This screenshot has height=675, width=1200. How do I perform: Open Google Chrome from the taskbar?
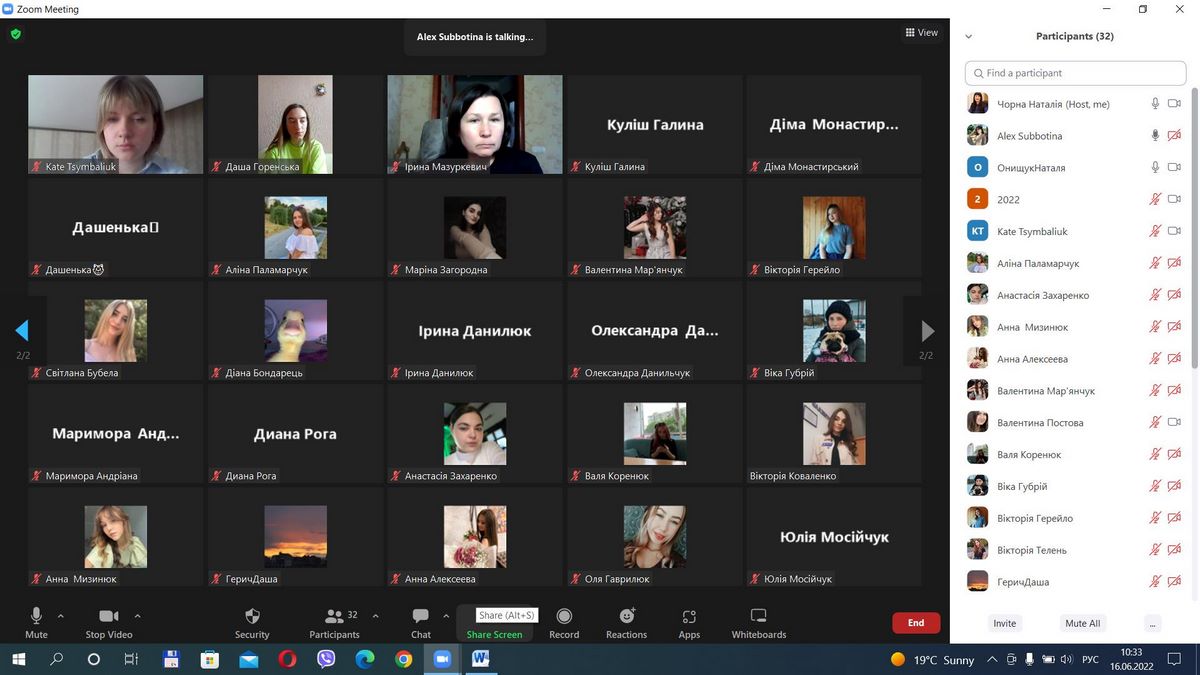pos(403,659)
